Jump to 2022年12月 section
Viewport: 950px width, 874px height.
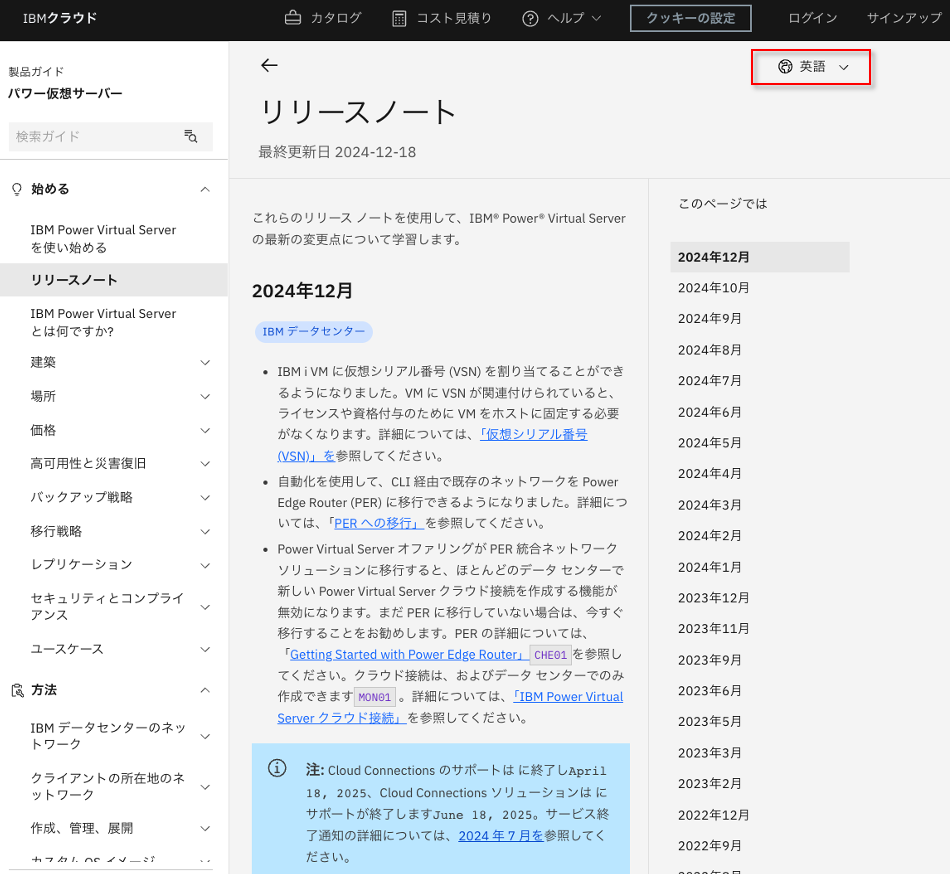coord(713,815)
